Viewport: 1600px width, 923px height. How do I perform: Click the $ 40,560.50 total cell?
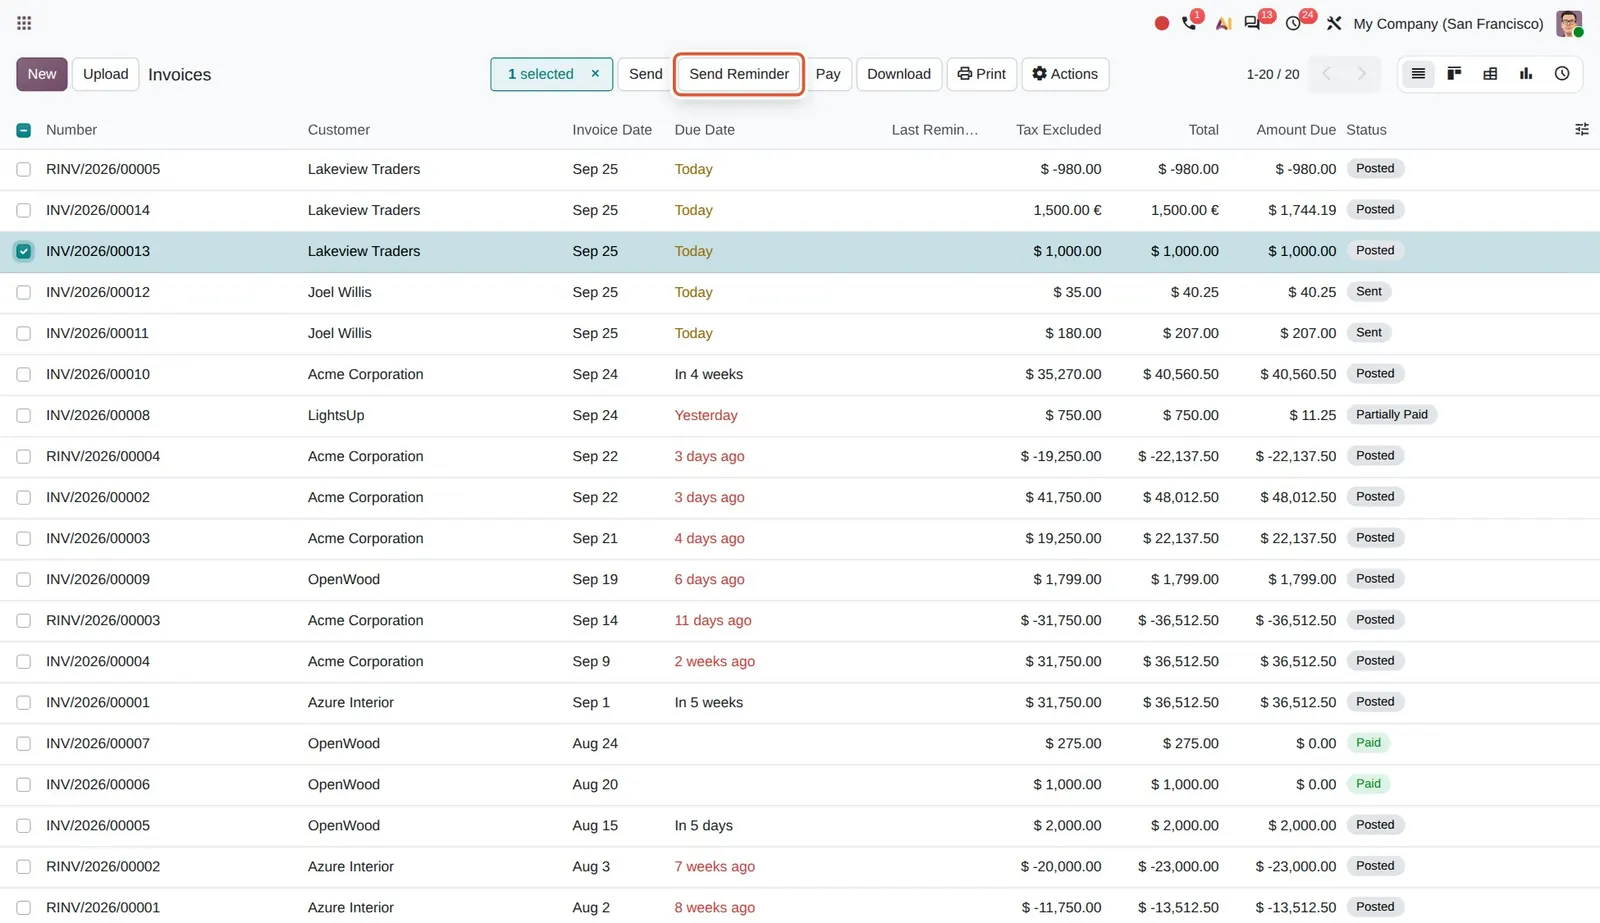pyautogui.click(x=1180, y=374)
